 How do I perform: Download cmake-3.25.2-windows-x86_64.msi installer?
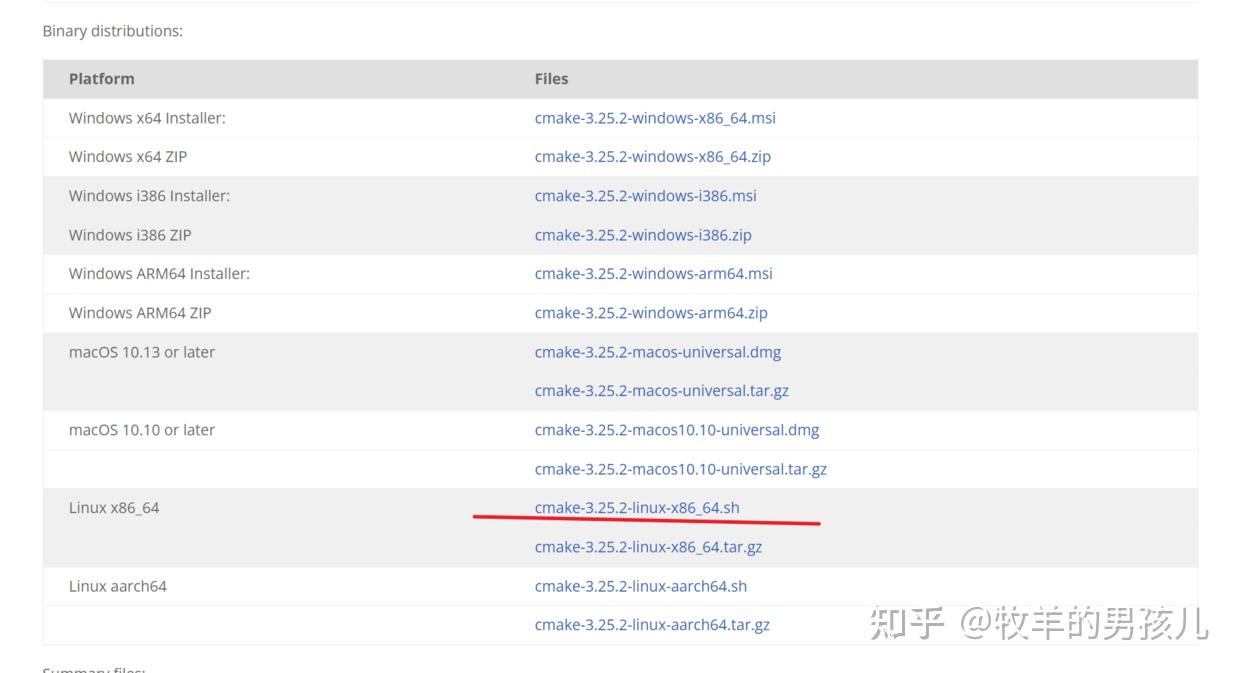(655, 118)
